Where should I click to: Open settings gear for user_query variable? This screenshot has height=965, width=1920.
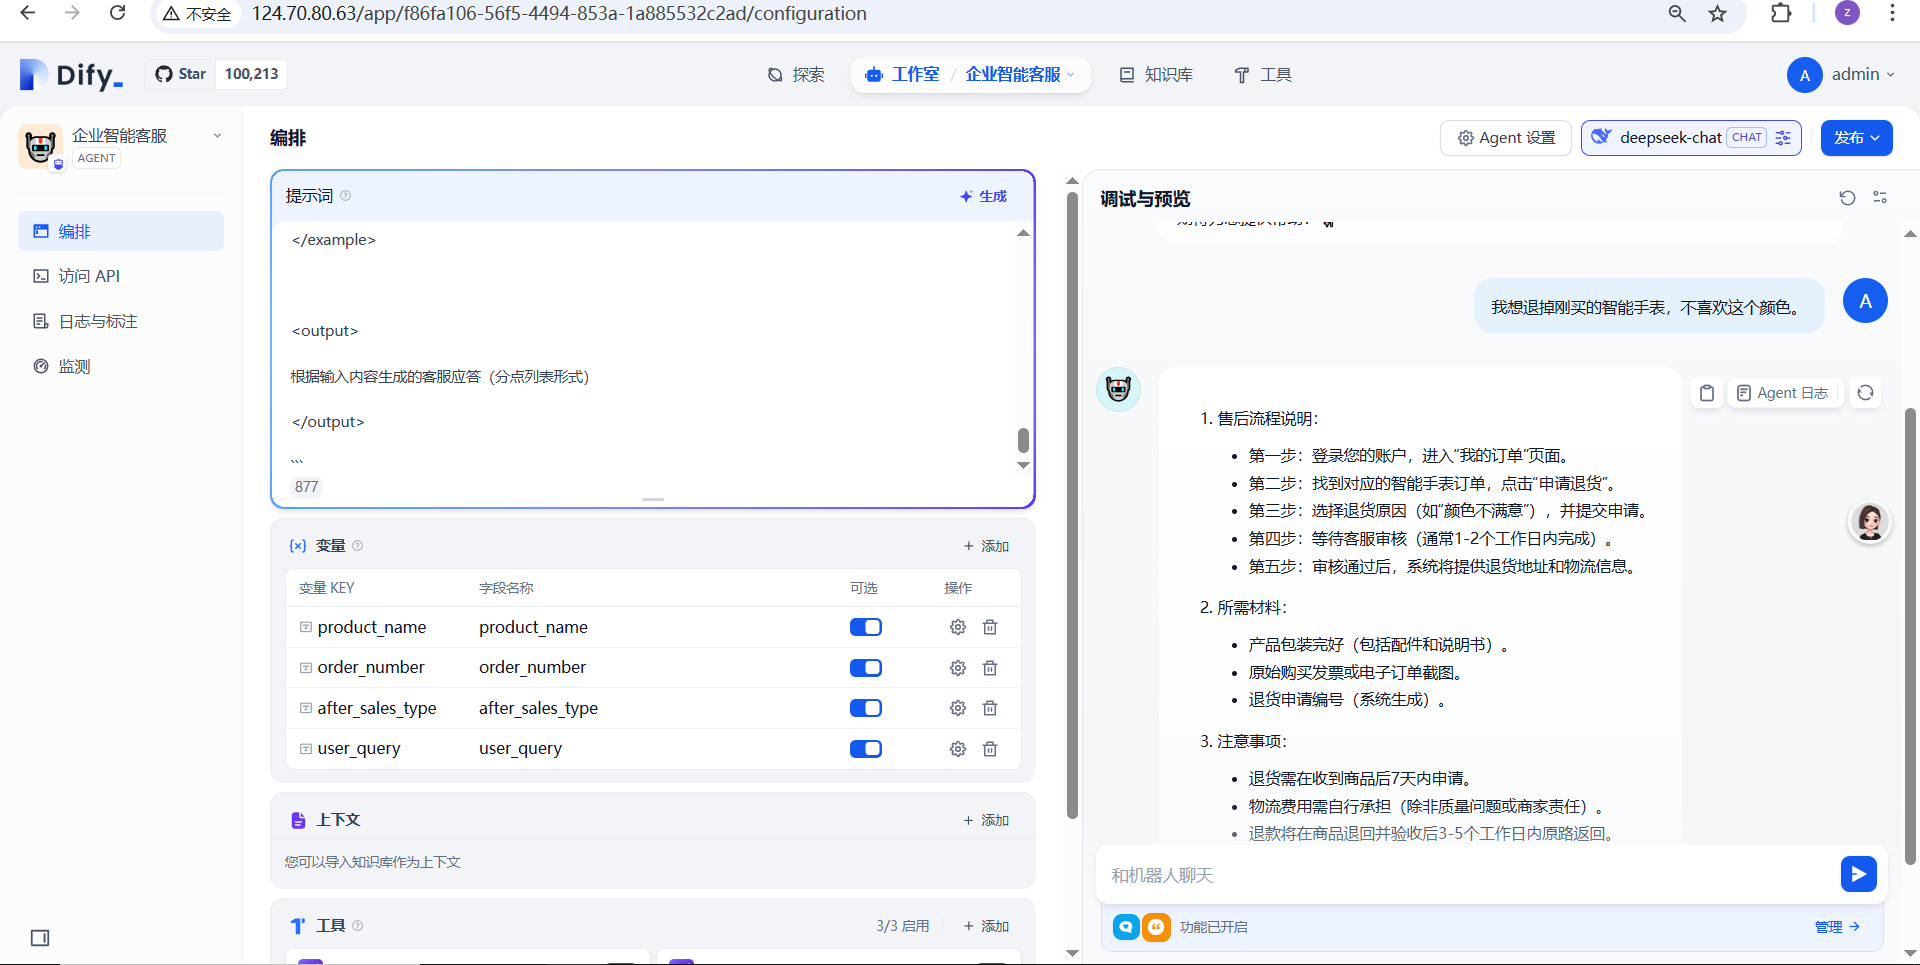point(958,749)
